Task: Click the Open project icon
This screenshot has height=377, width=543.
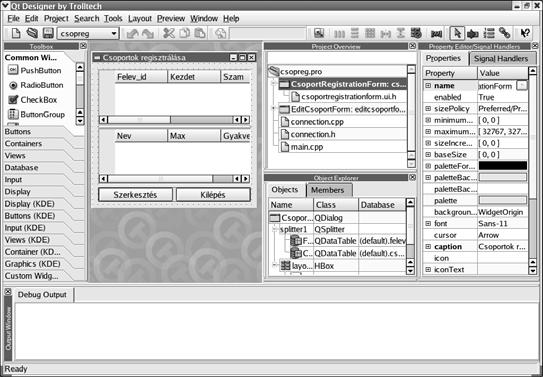Action: coord(32,34)
